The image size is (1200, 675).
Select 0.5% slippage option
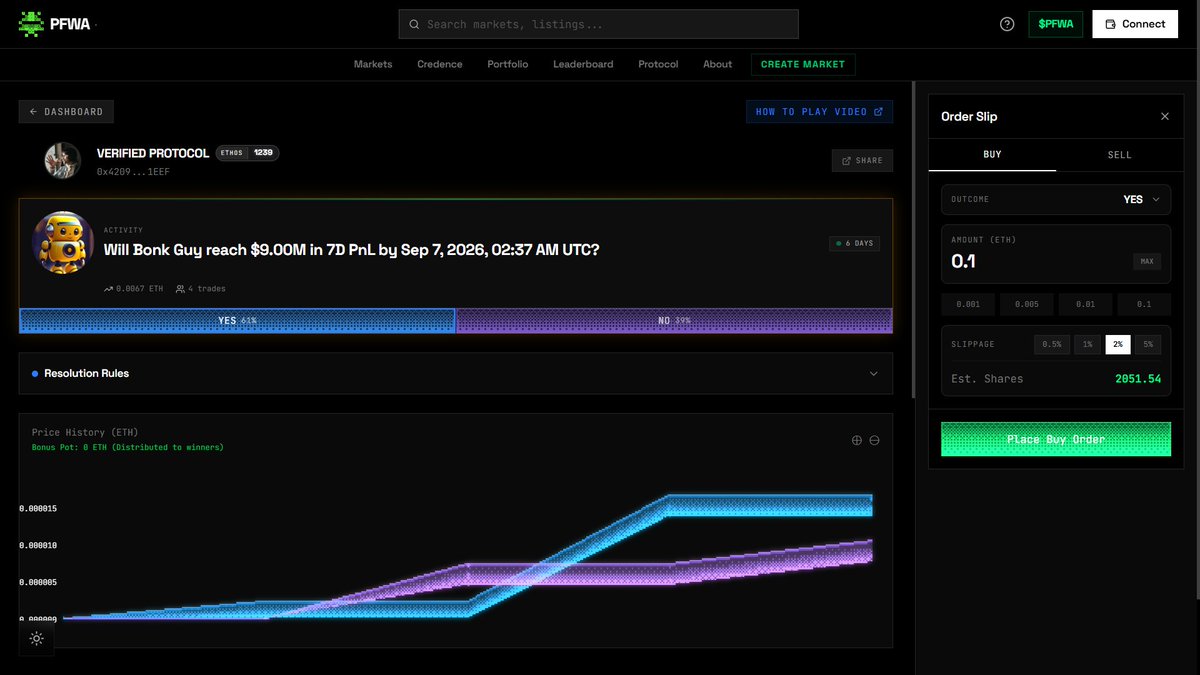[x=1051, y=344]
